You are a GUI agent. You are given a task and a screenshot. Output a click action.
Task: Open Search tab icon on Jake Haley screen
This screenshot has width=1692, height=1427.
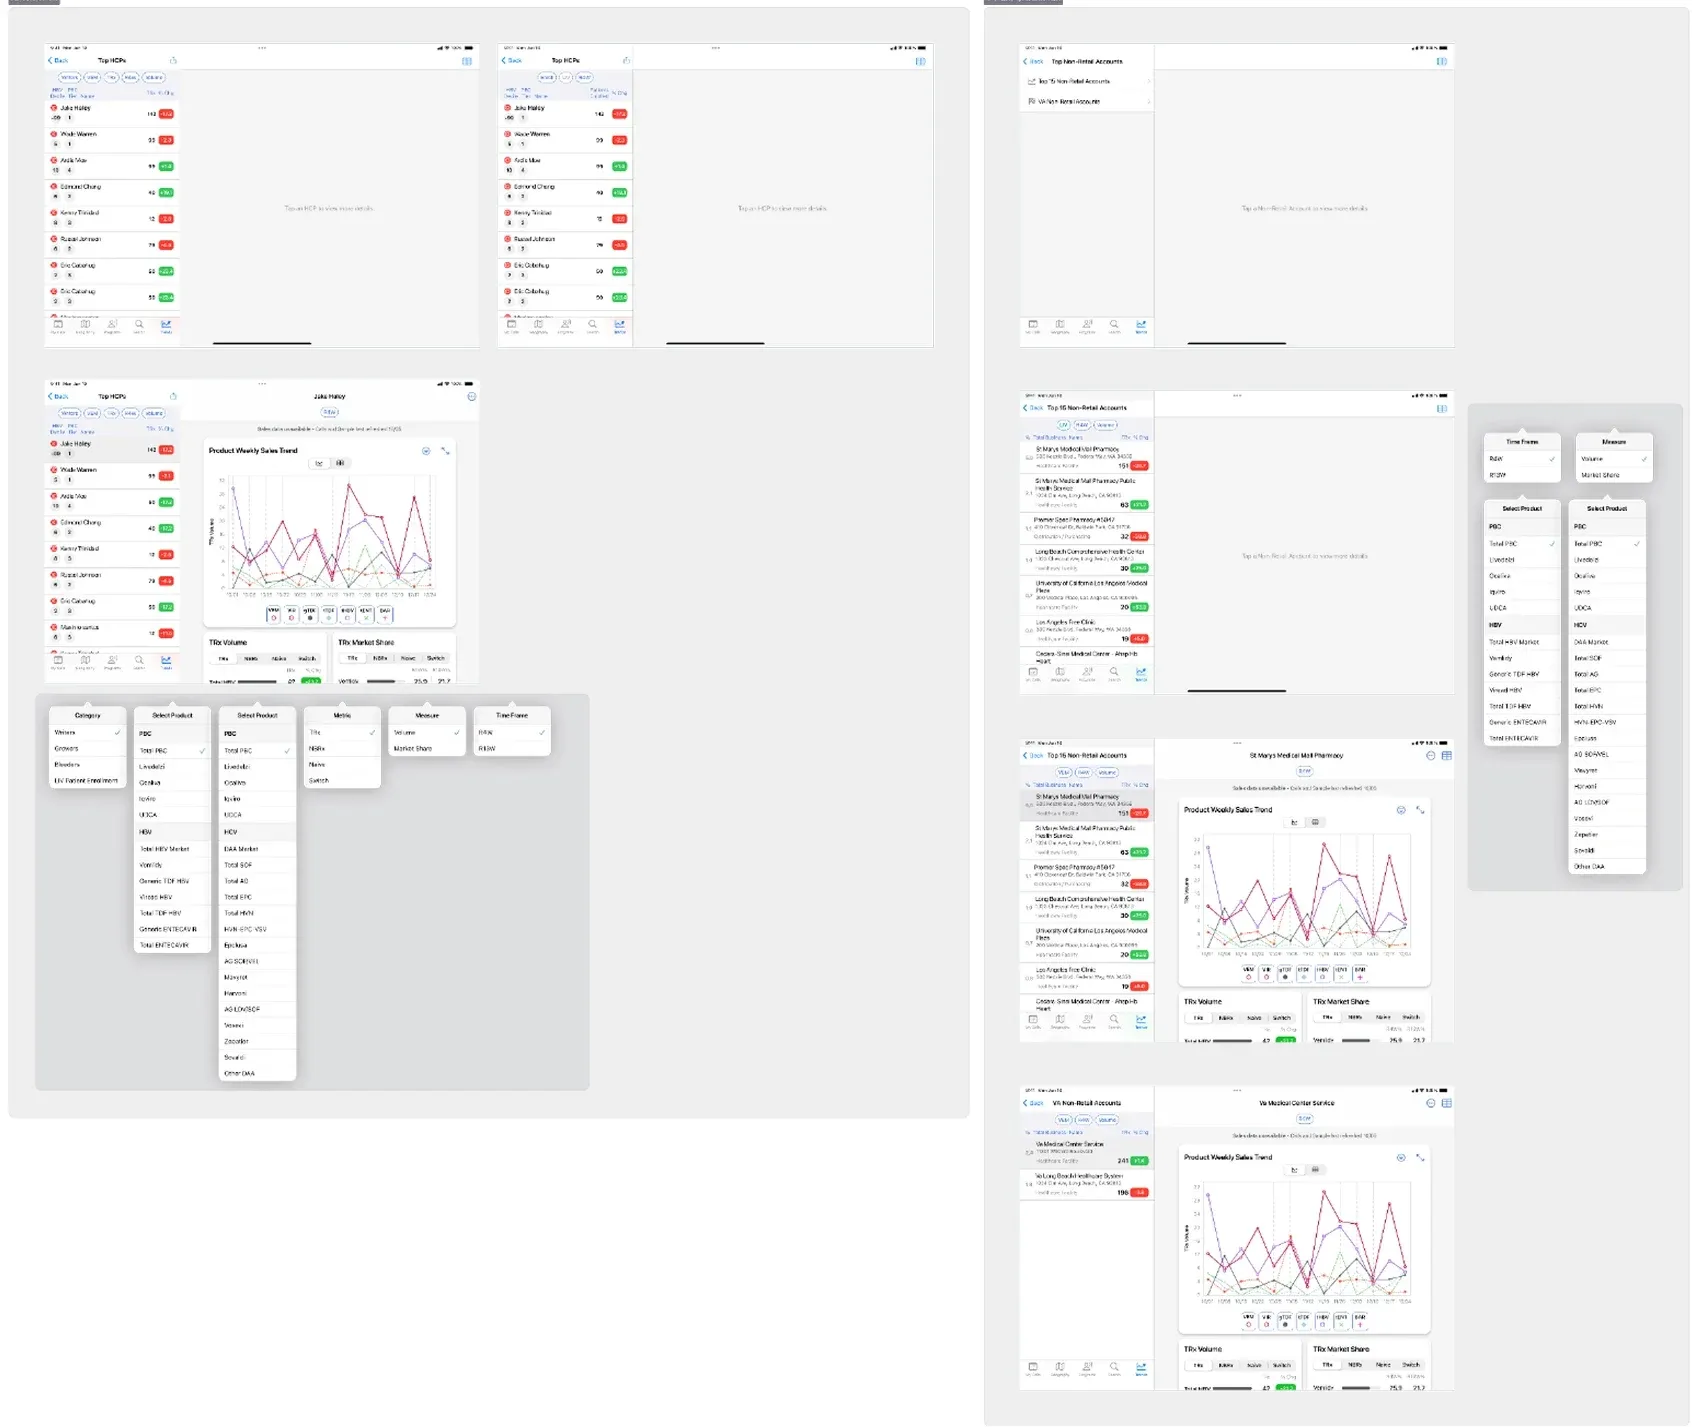coord(139,661)
